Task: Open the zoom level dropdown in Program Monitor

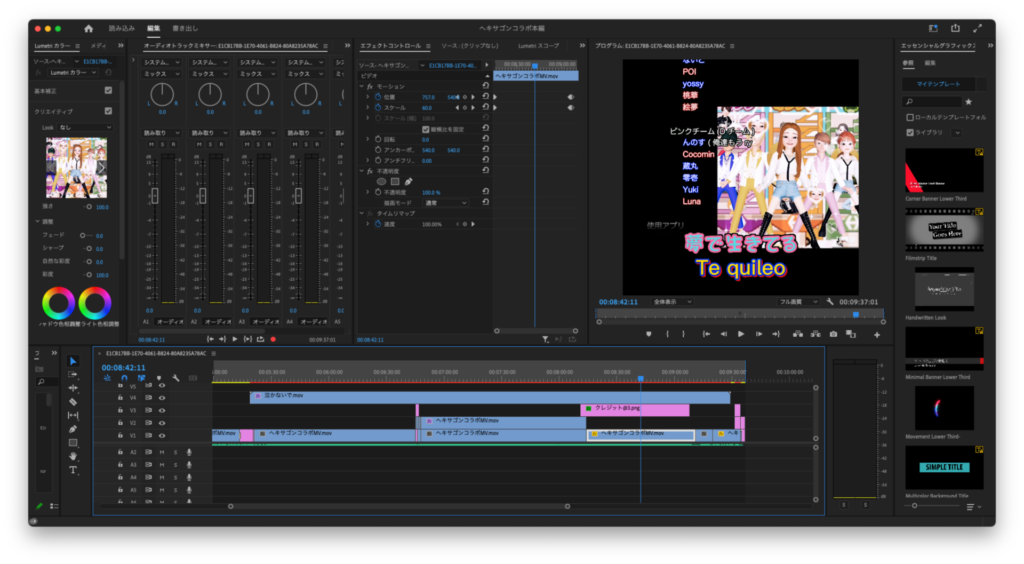Action: coord(673,302)
